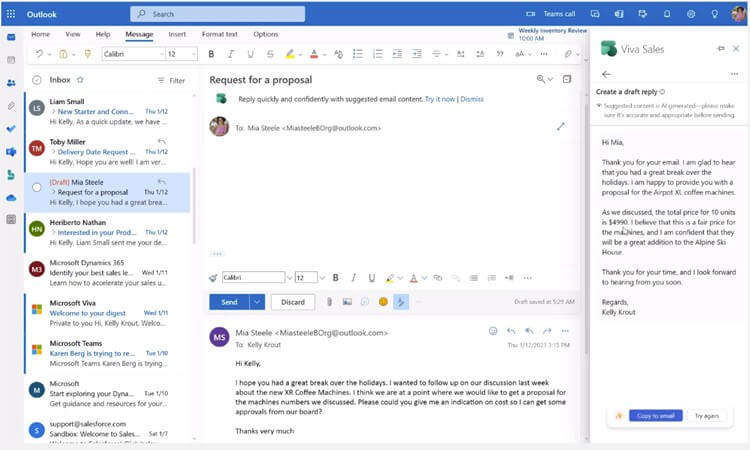Open the notifications bell in the header

[667, 14]
